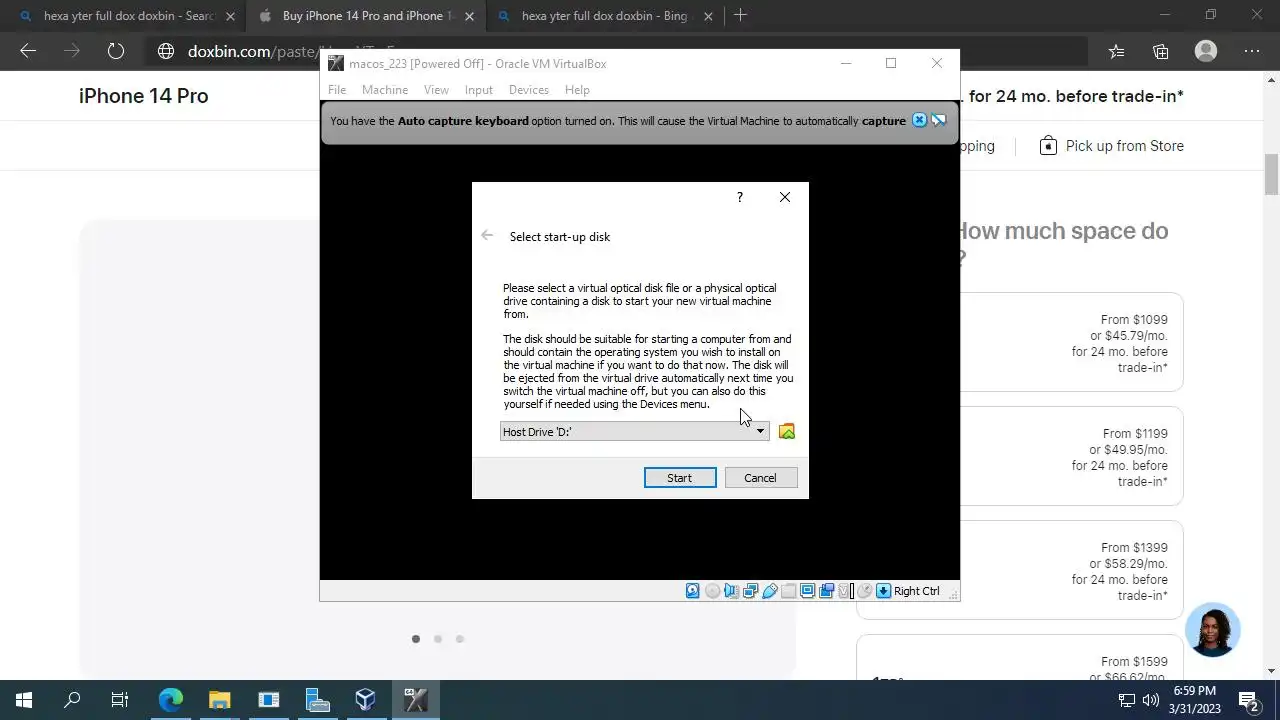Image resolution: width=1280 pixels, height=720 pixels.
Task: Open Task View on the taskbar
Action: click(x=120, y=700)
